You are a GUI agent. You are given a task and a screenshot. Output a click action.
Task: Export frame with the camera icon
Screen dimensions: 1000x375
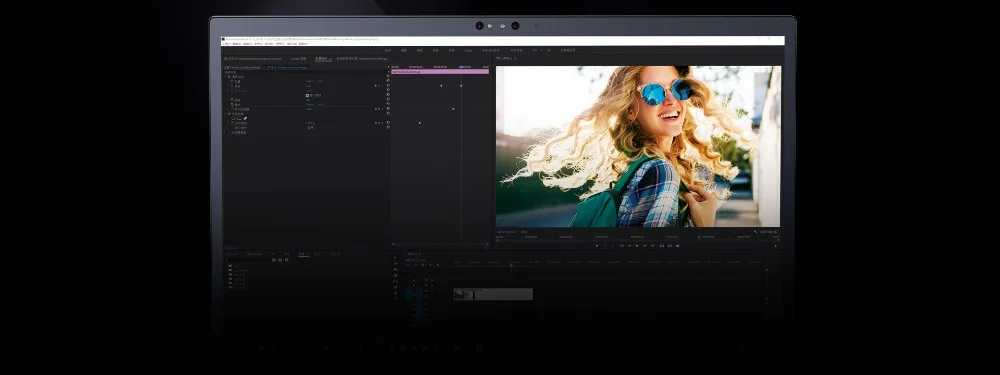coord(677,246)
